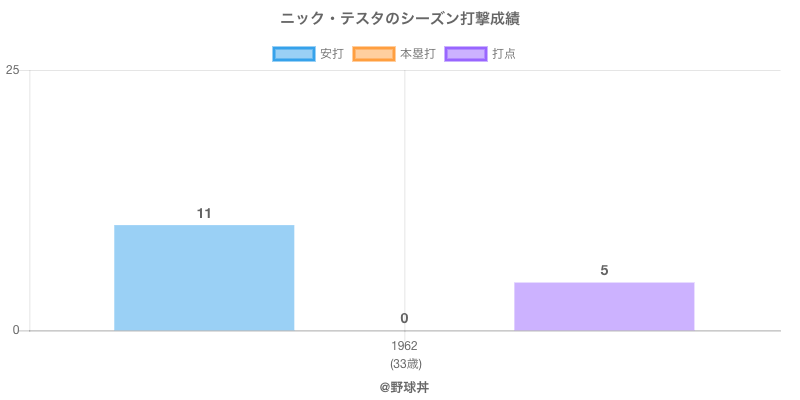Toggle the 本塁打 series via its legend label
The image size is (800, 400).
coord(417,54)
